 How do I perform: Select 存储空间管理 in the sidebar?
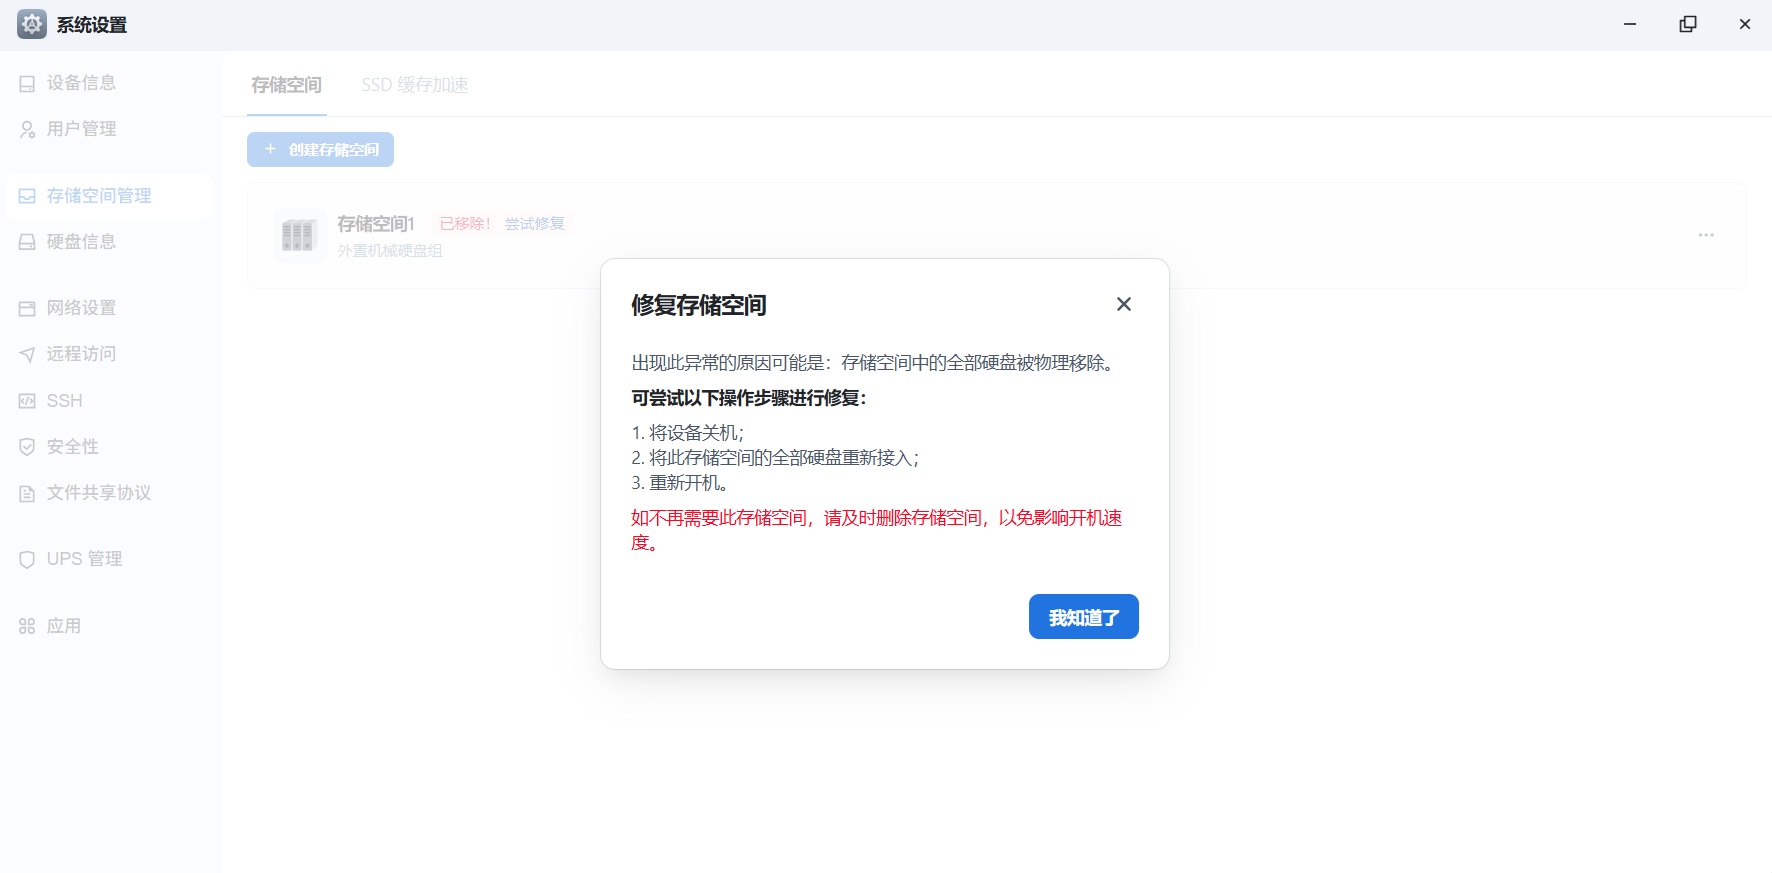[x=109, y=196]
